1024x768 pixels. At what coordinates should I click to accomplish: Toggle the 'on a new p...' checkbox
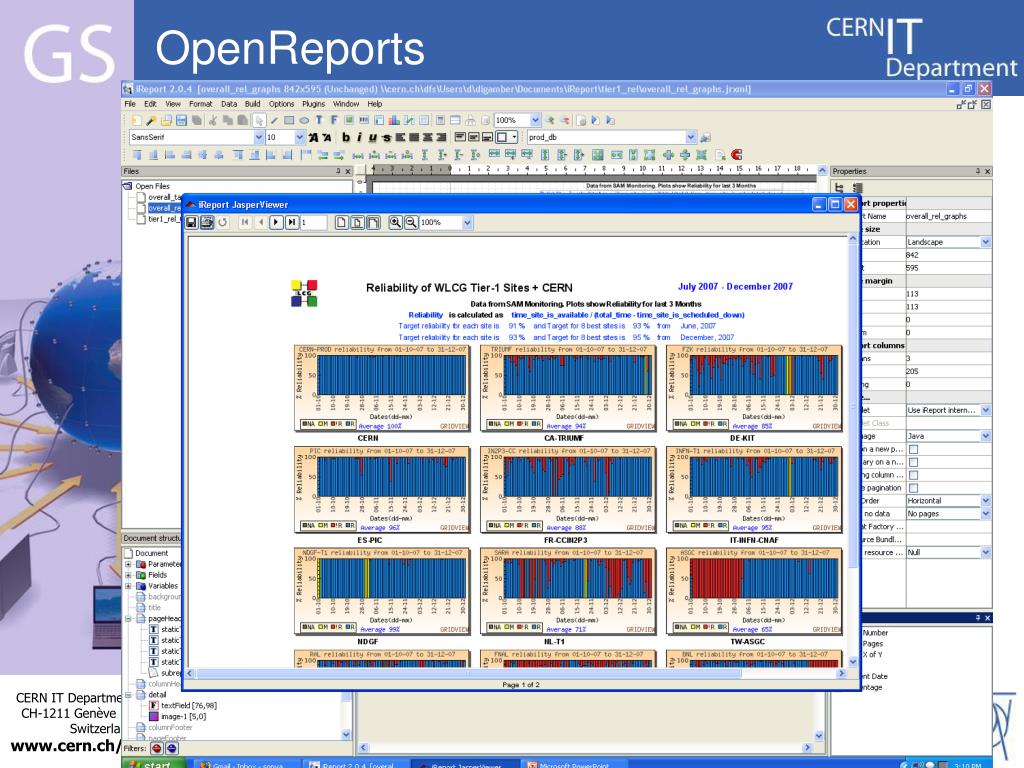[914, 449]
